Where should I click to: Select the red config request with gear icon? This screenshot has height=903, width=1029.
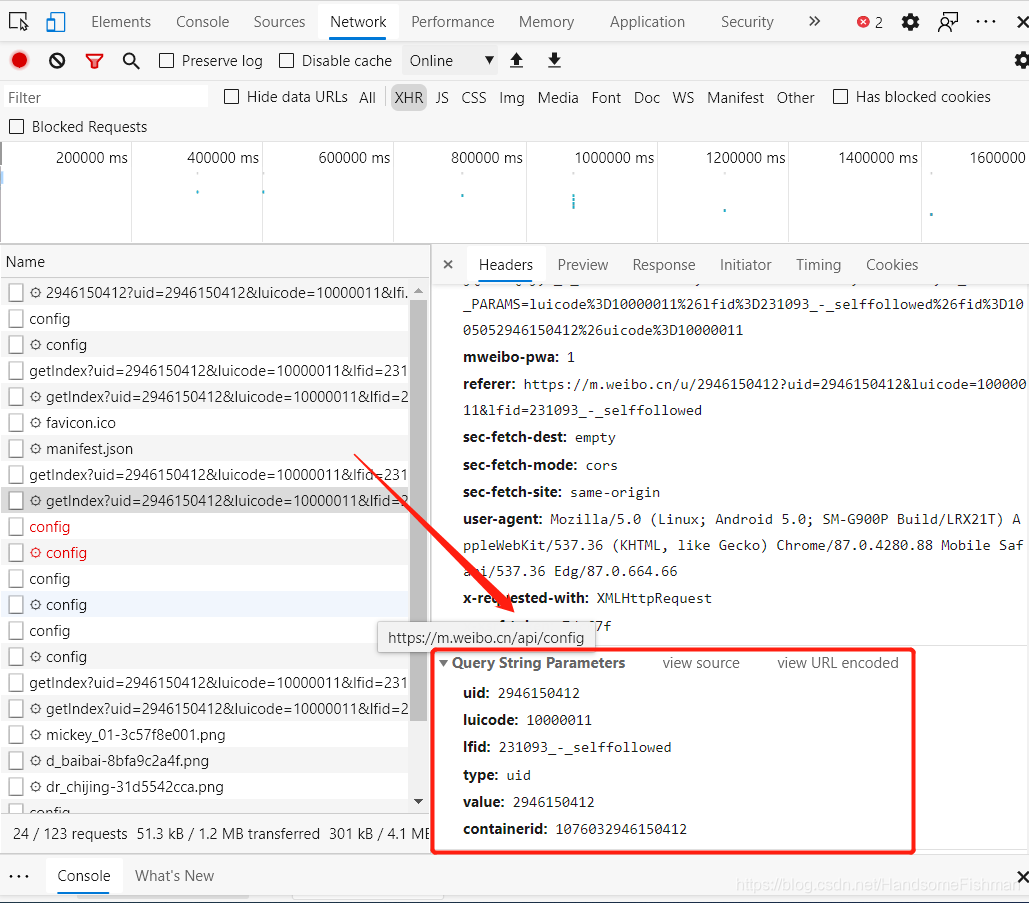click(205, 553)
